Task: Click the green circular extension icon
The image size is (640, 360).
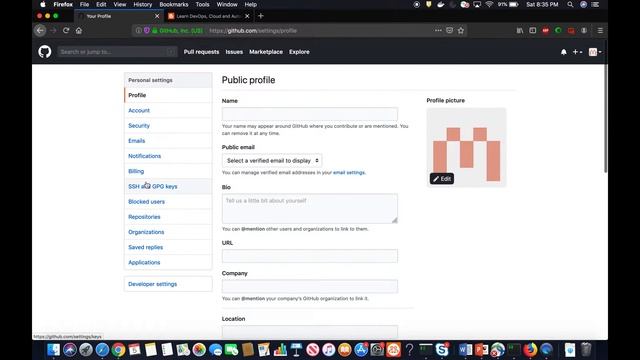Action: pyautogui.click(x=558, y=31)
